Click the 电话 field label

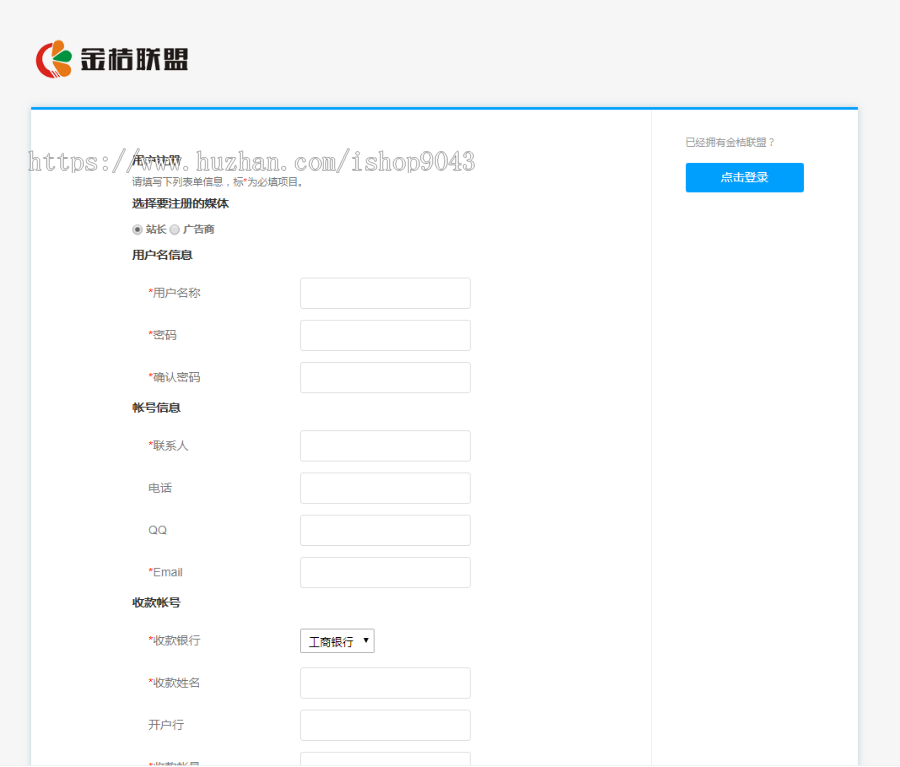tap(160, 489)
